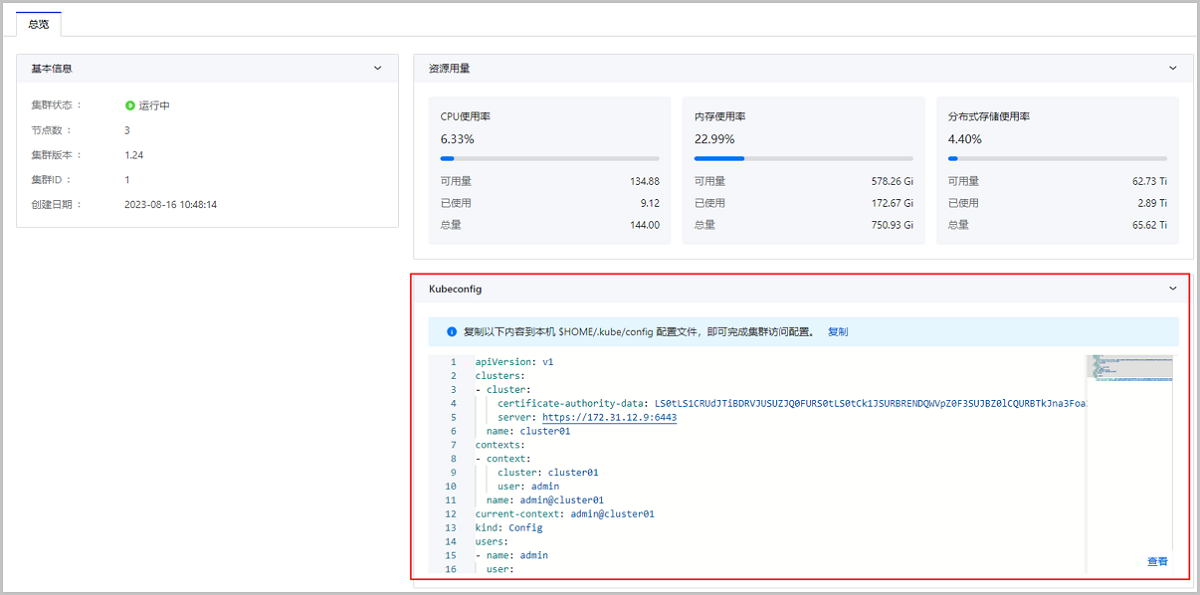Click the 创建日期 label

tap(57, 205)
